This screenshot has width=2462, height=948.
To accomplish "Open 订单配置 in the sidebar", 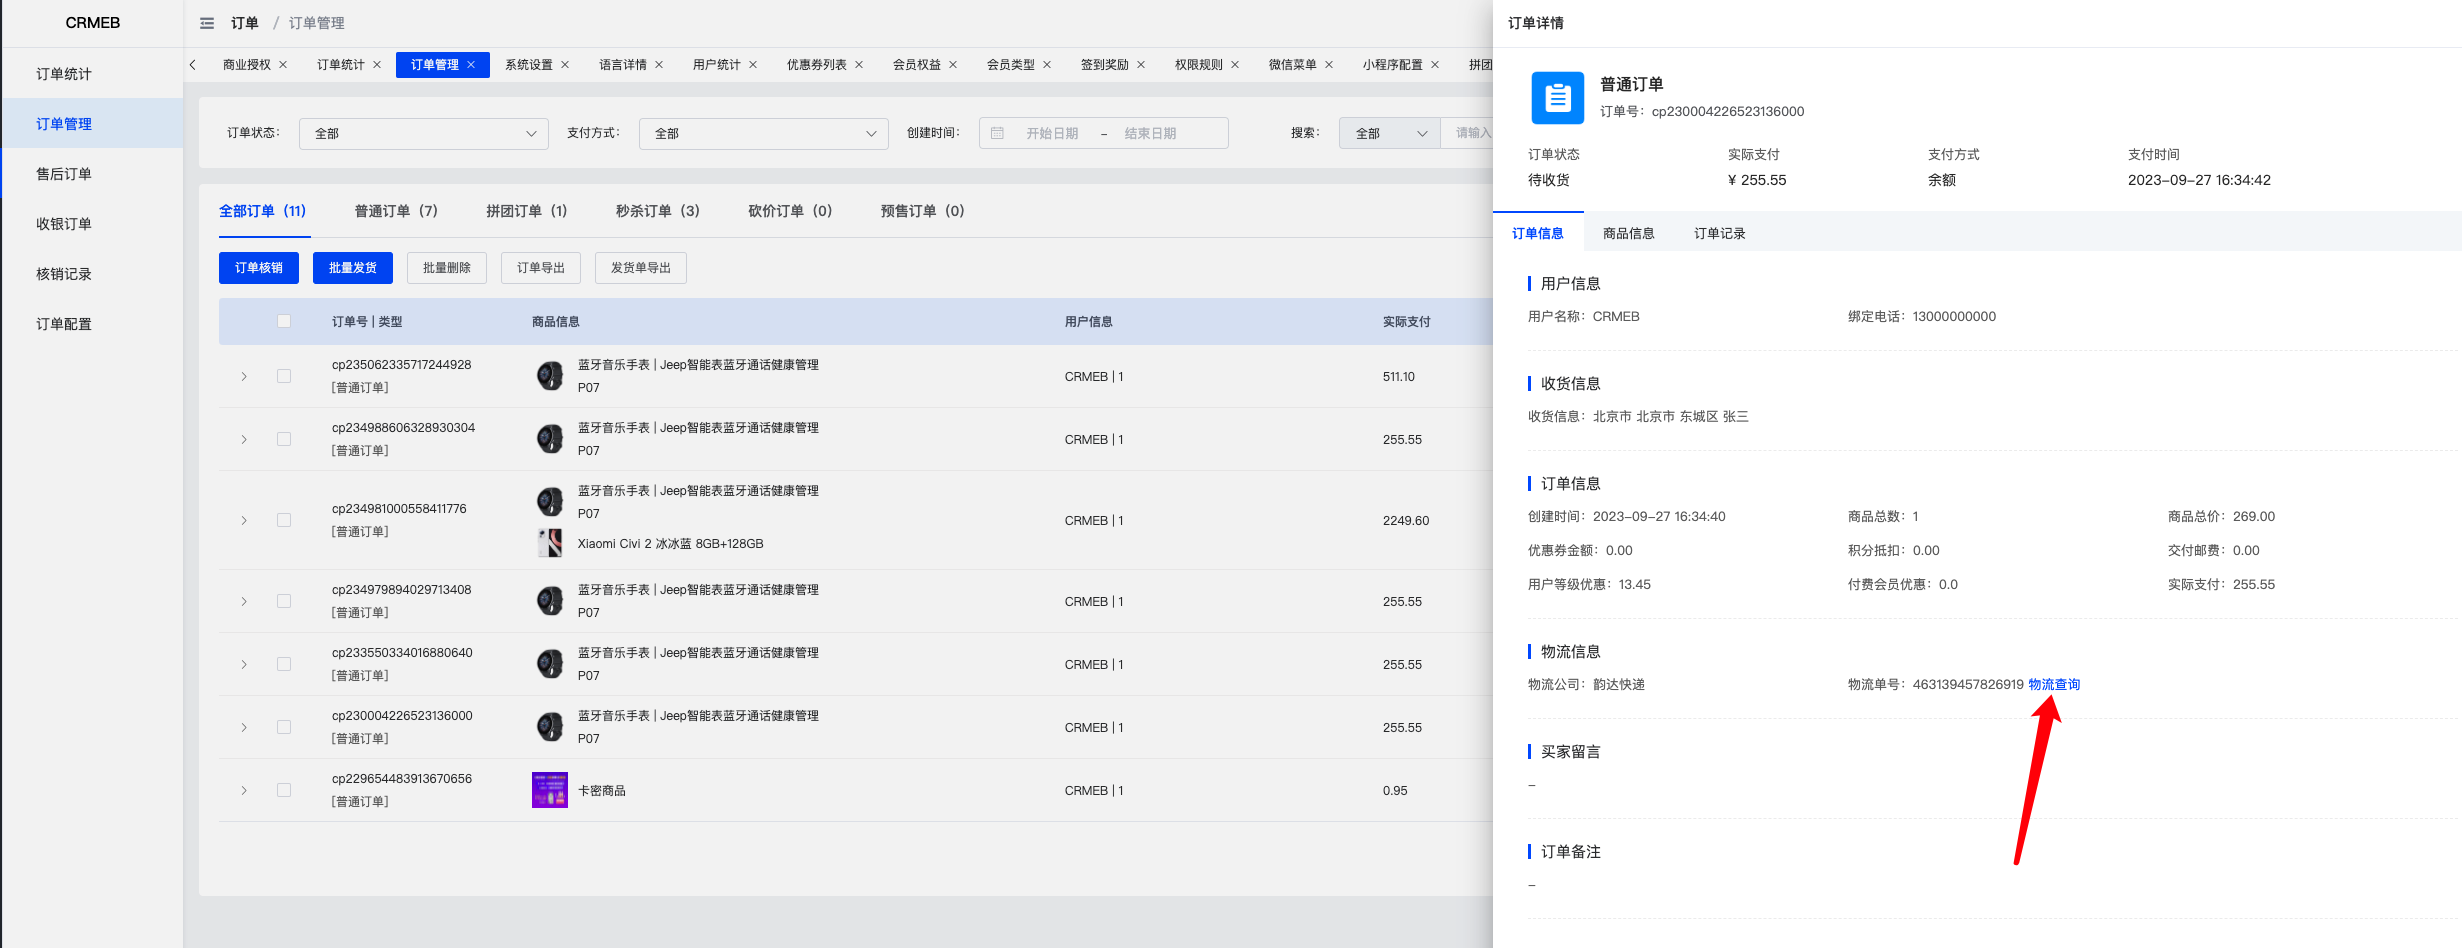I will tap(93, 324).
